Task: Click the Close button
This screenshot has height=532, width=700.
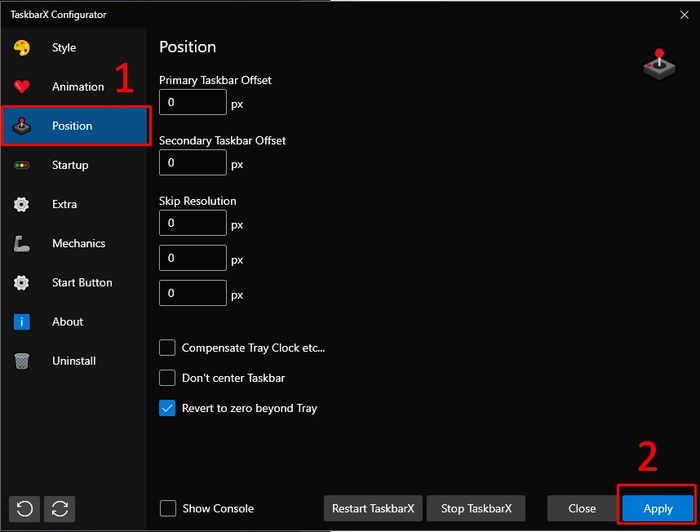Action: (x=582, y=508)
